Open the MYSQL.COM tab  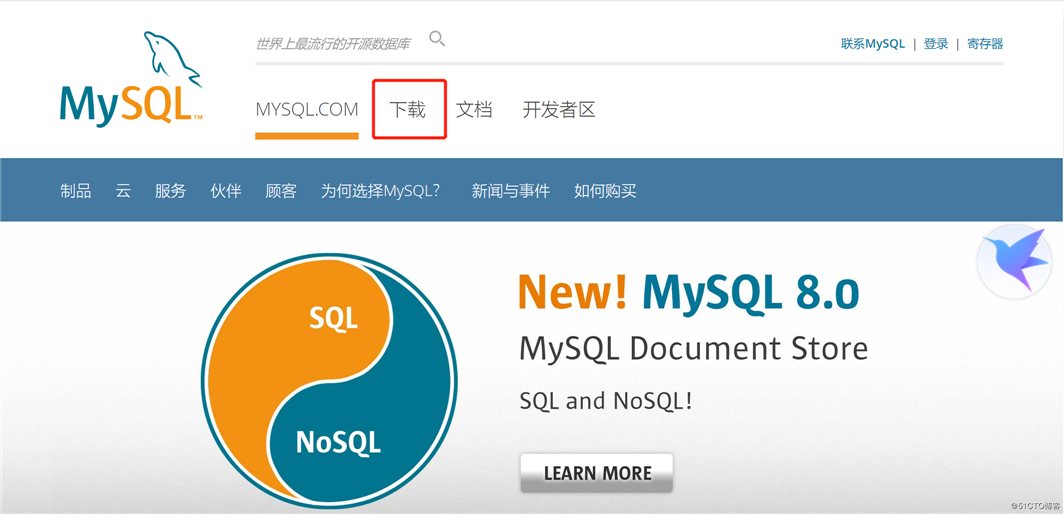[307, 109]
